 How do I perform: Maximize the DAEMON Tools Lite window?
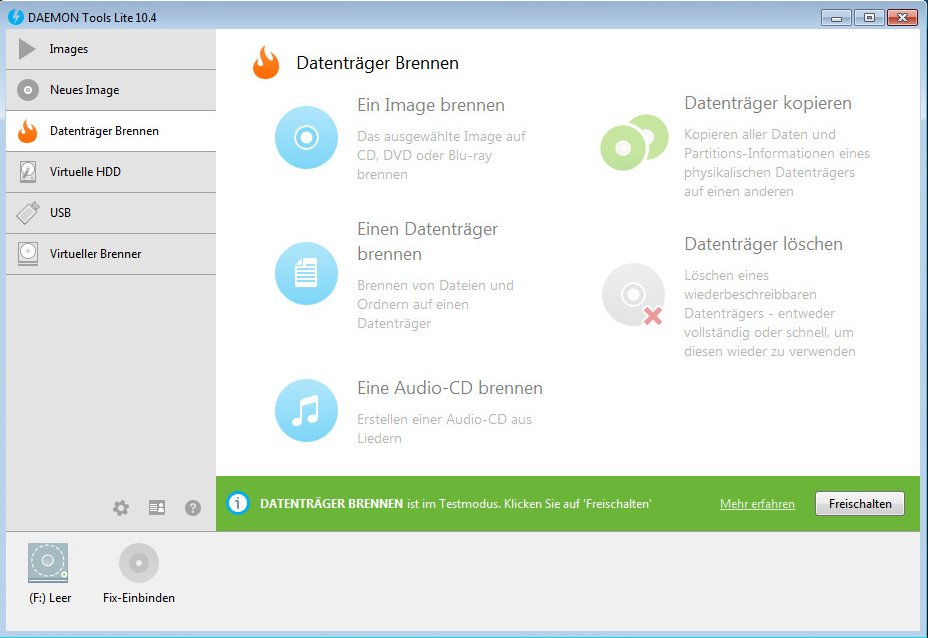coord(869,18)
